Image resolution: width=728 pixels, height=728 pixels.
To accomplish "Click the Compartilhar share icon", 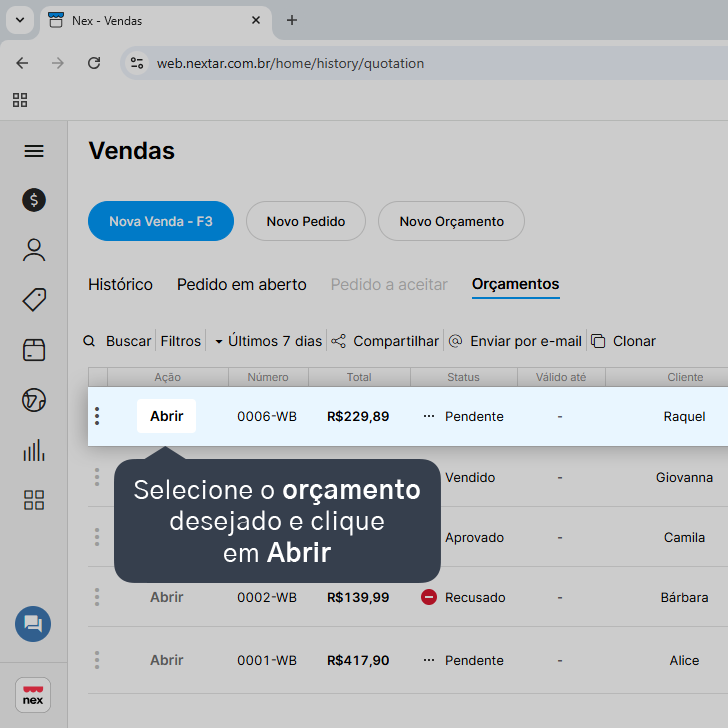I will [338, 341].
